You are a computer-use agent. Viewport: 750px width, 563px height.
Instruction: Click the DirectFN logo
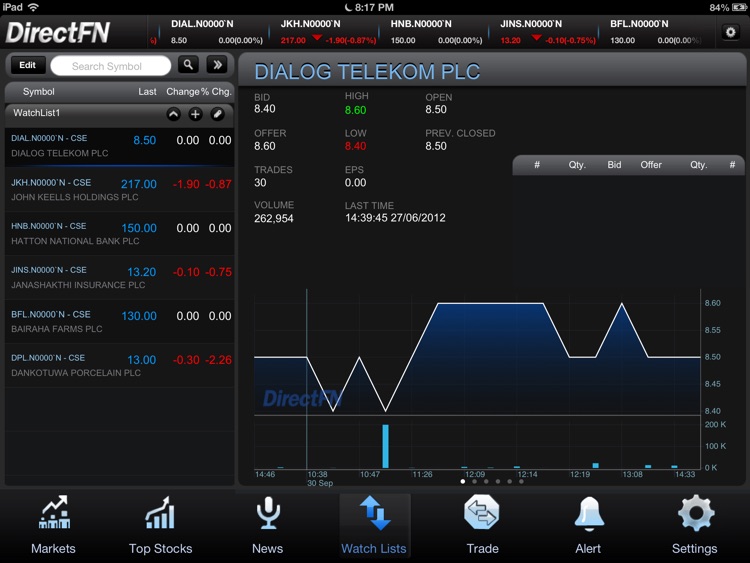pos(58,33)
